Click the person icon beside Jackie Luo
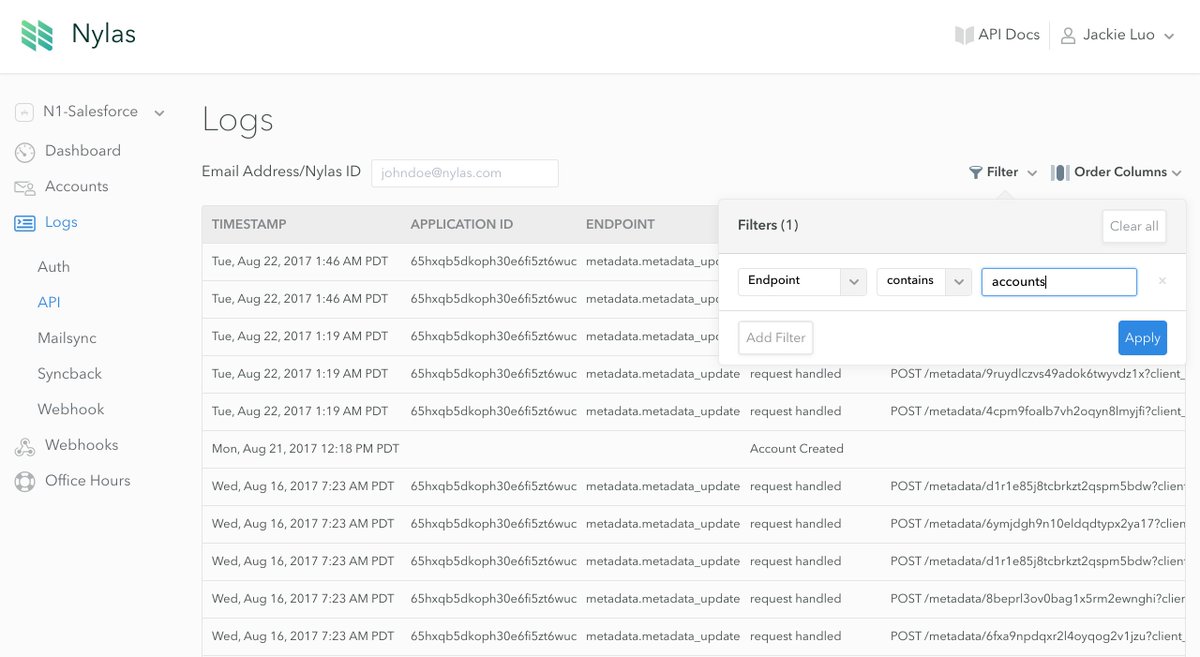Viewport: 1200px width, 657px height. [1066, 34]
